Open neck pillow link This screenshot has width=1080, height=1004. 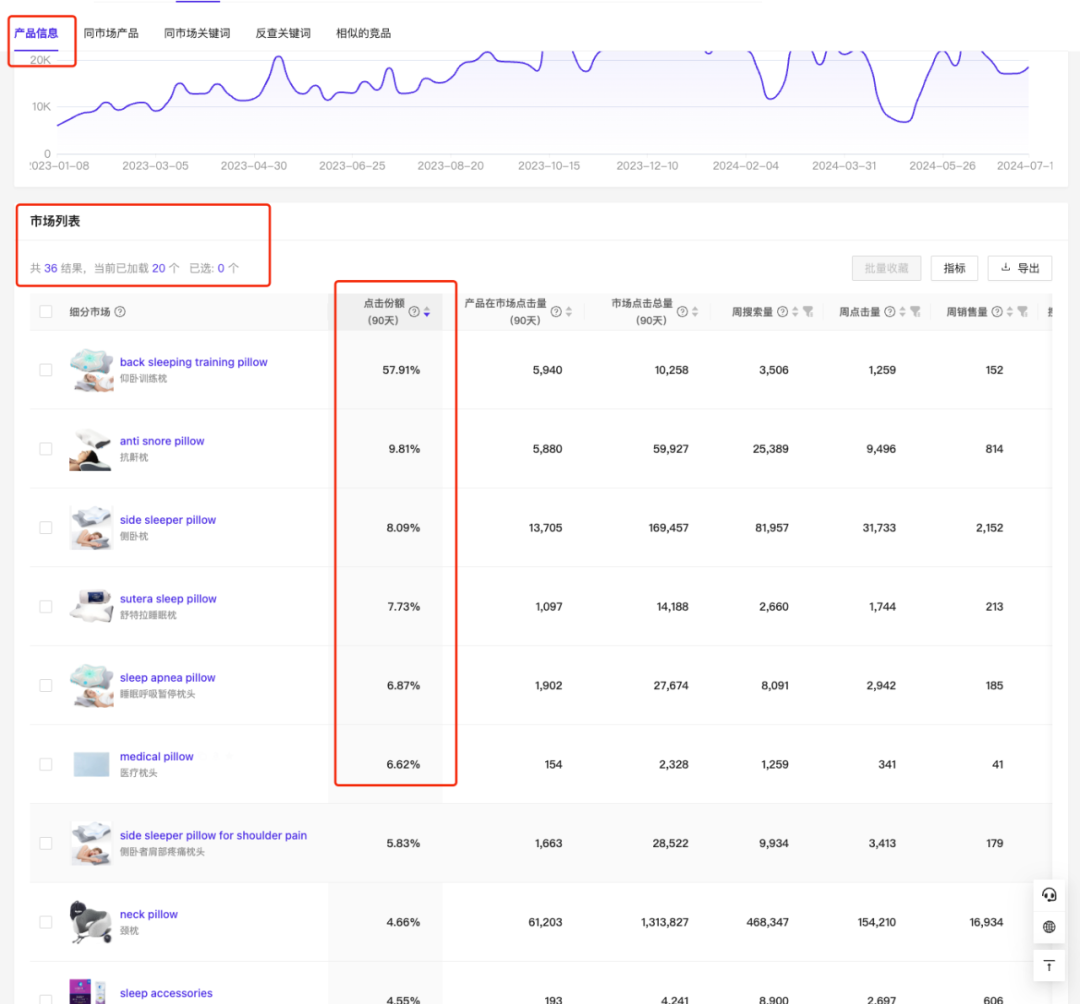(149, 914)
